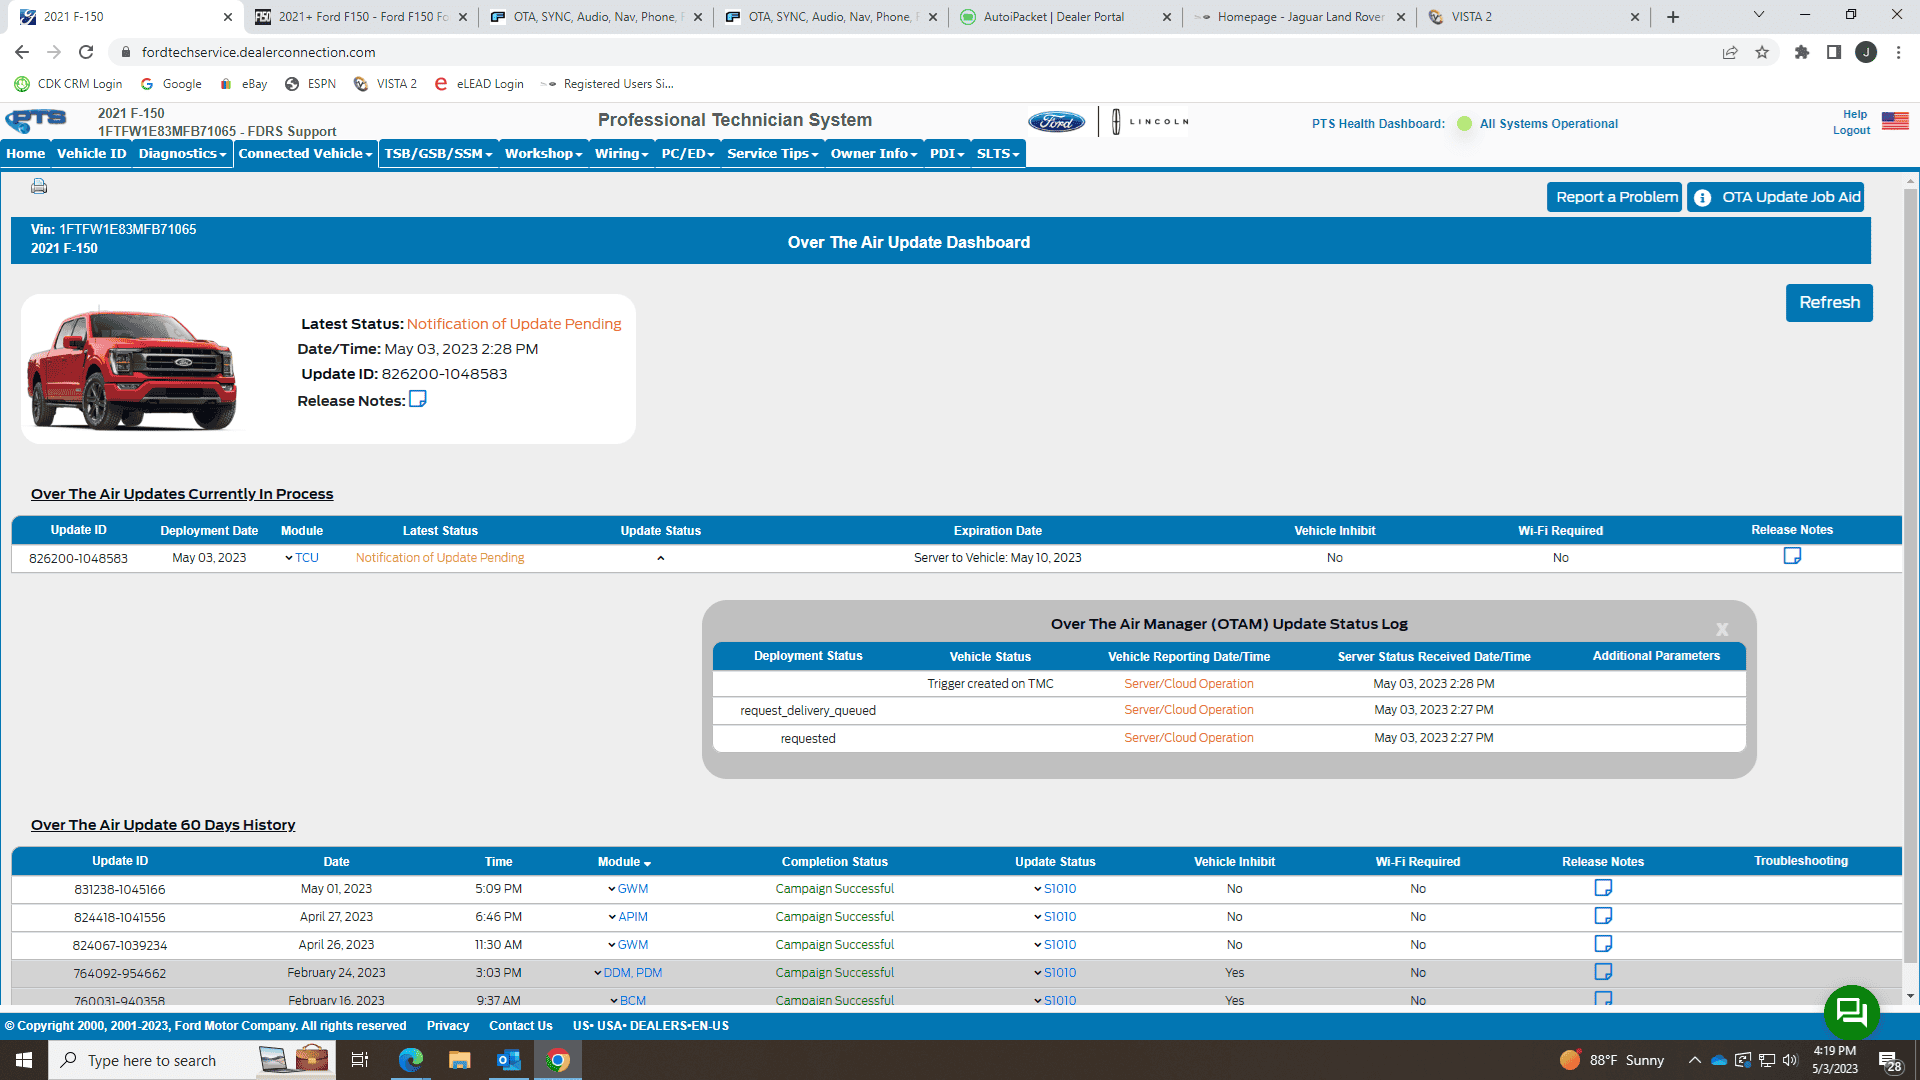Open the Vehicle ID menu item
This screenshot has height=1080, width=1920.
(91, 153)
